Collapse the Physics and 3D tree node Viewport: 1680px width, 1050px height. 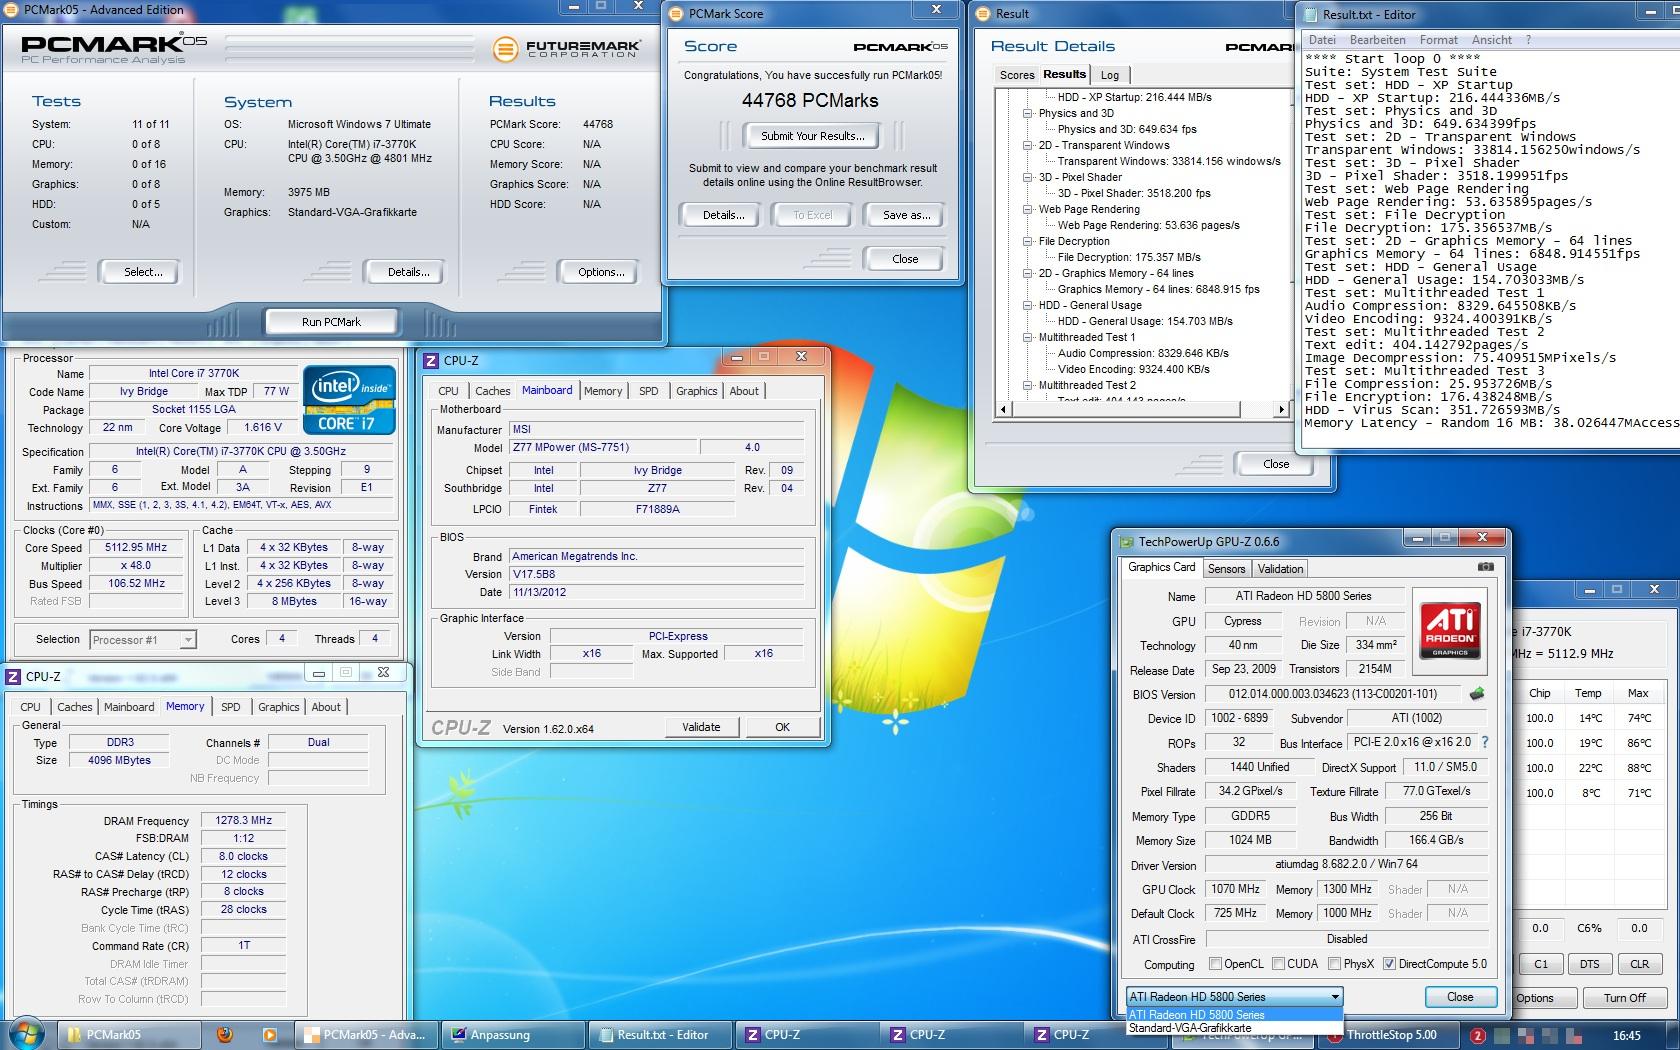tap(1027, 113)
